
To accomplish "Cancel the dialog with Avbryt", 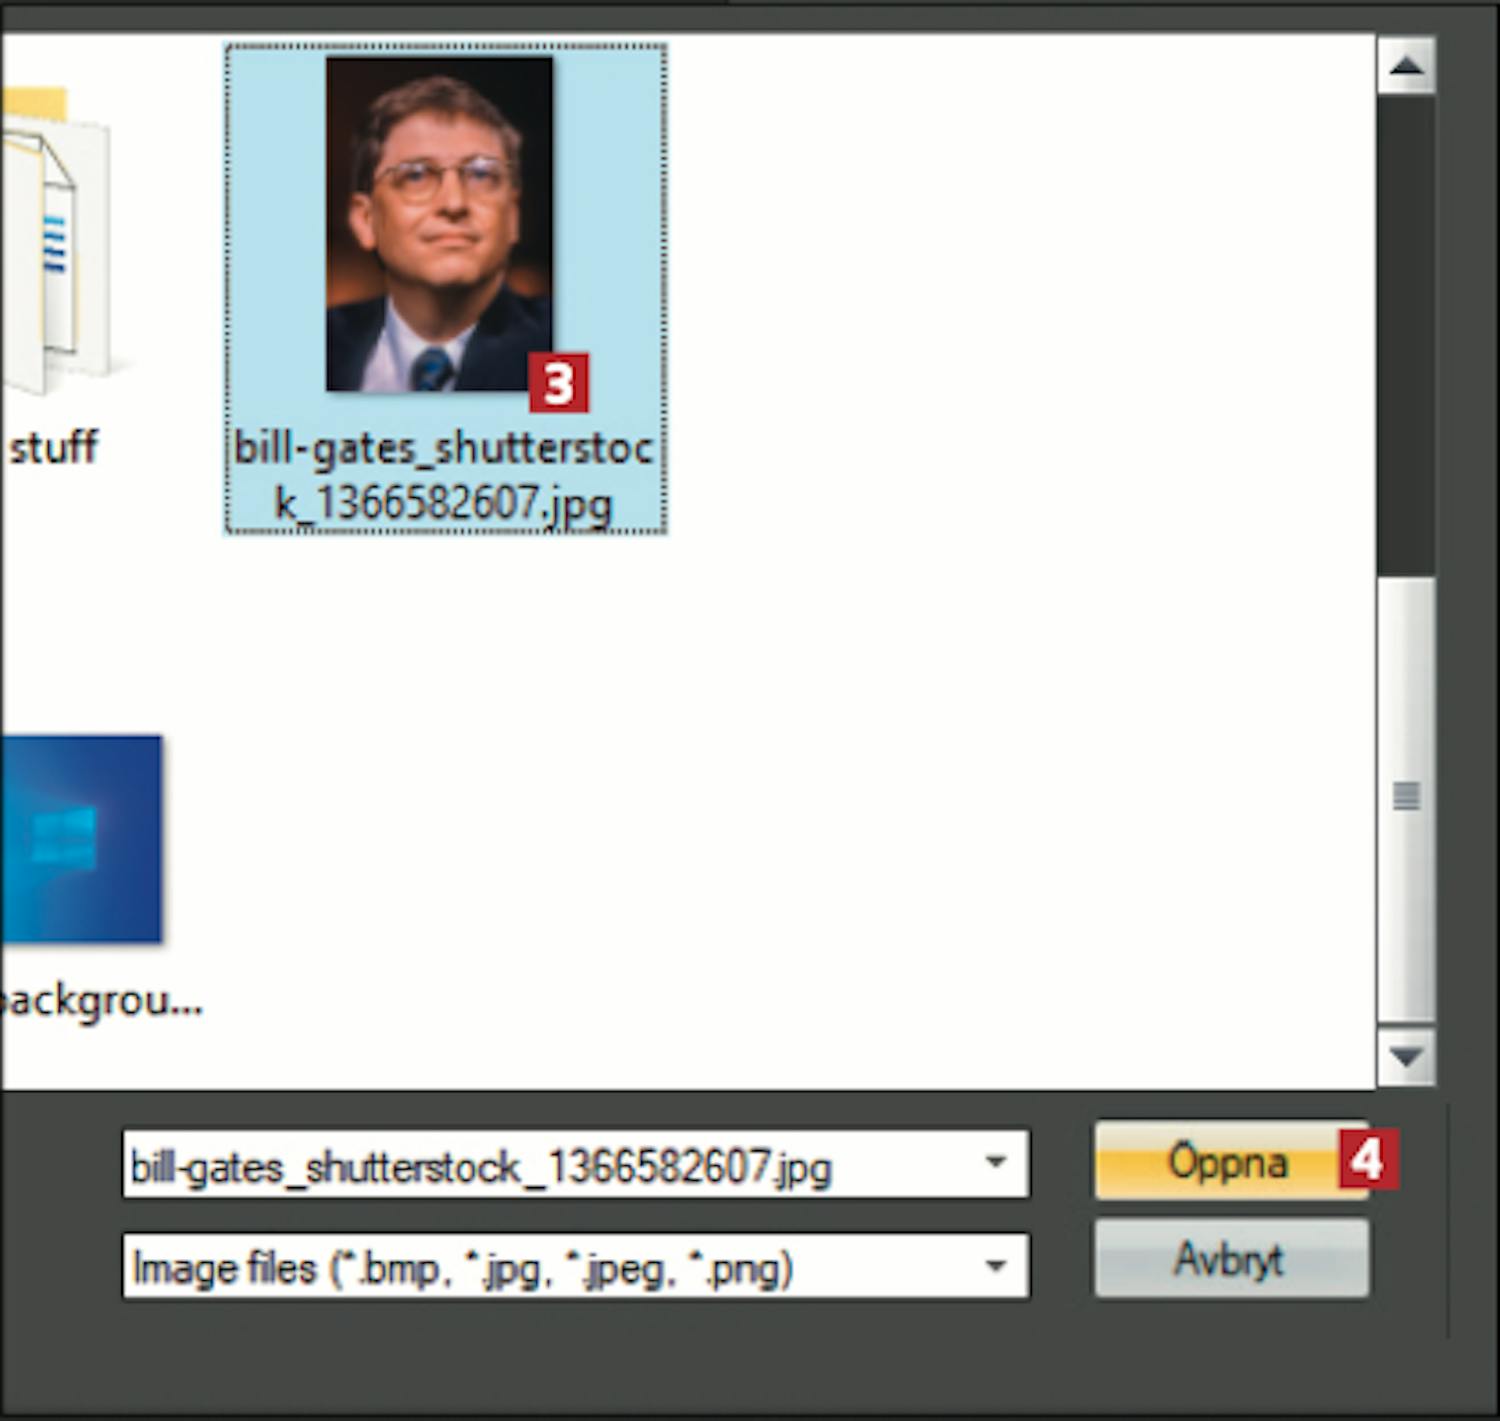I will (1231, 1259).
